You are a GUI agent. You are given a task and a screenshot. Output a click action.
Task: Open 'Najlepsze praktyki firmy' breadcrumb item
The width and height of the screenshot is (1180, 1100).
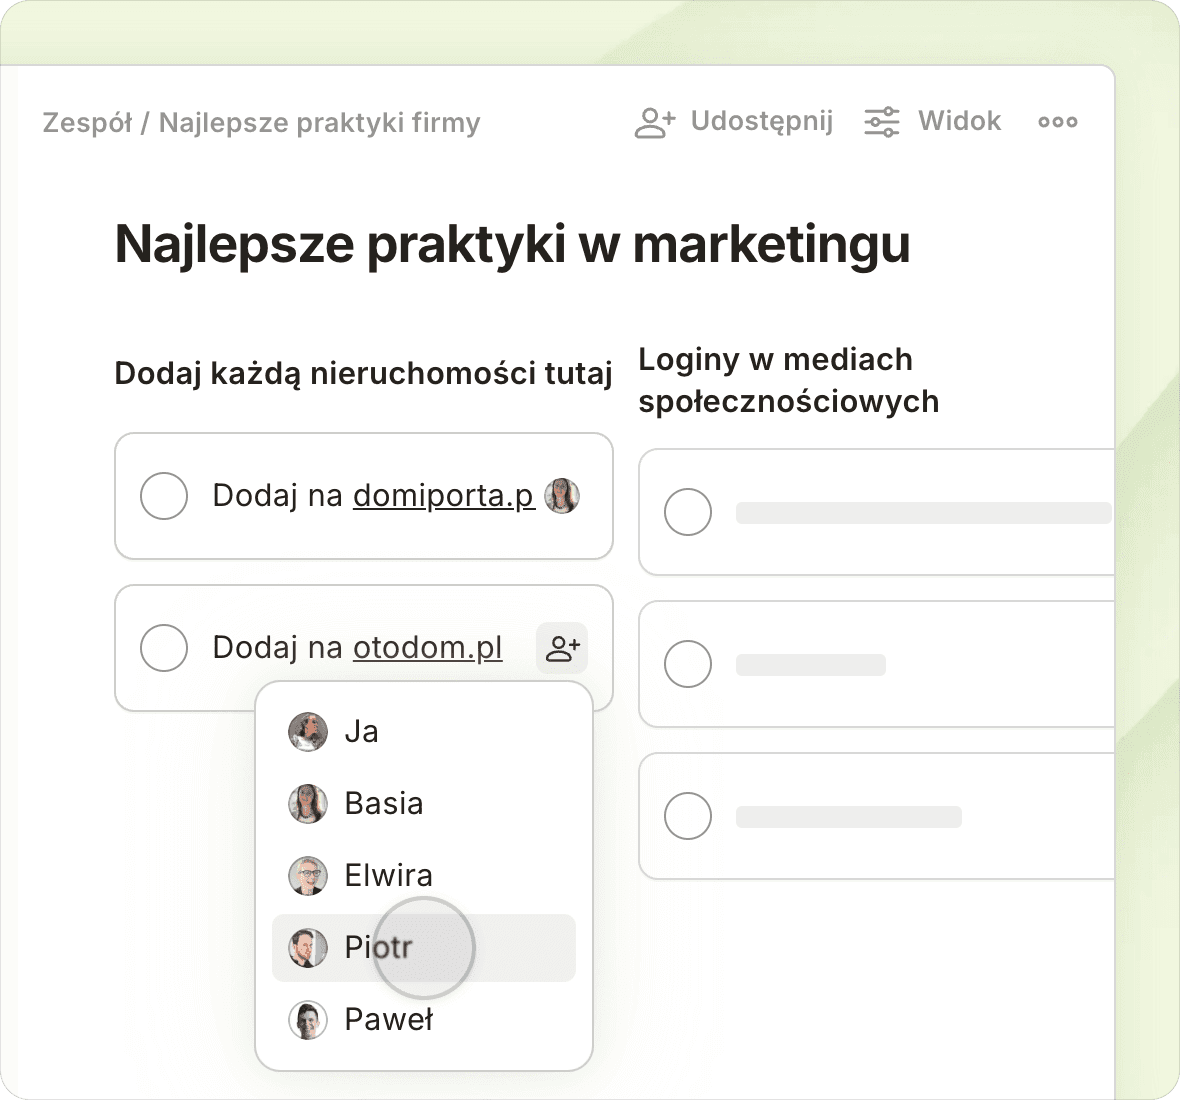319,123
